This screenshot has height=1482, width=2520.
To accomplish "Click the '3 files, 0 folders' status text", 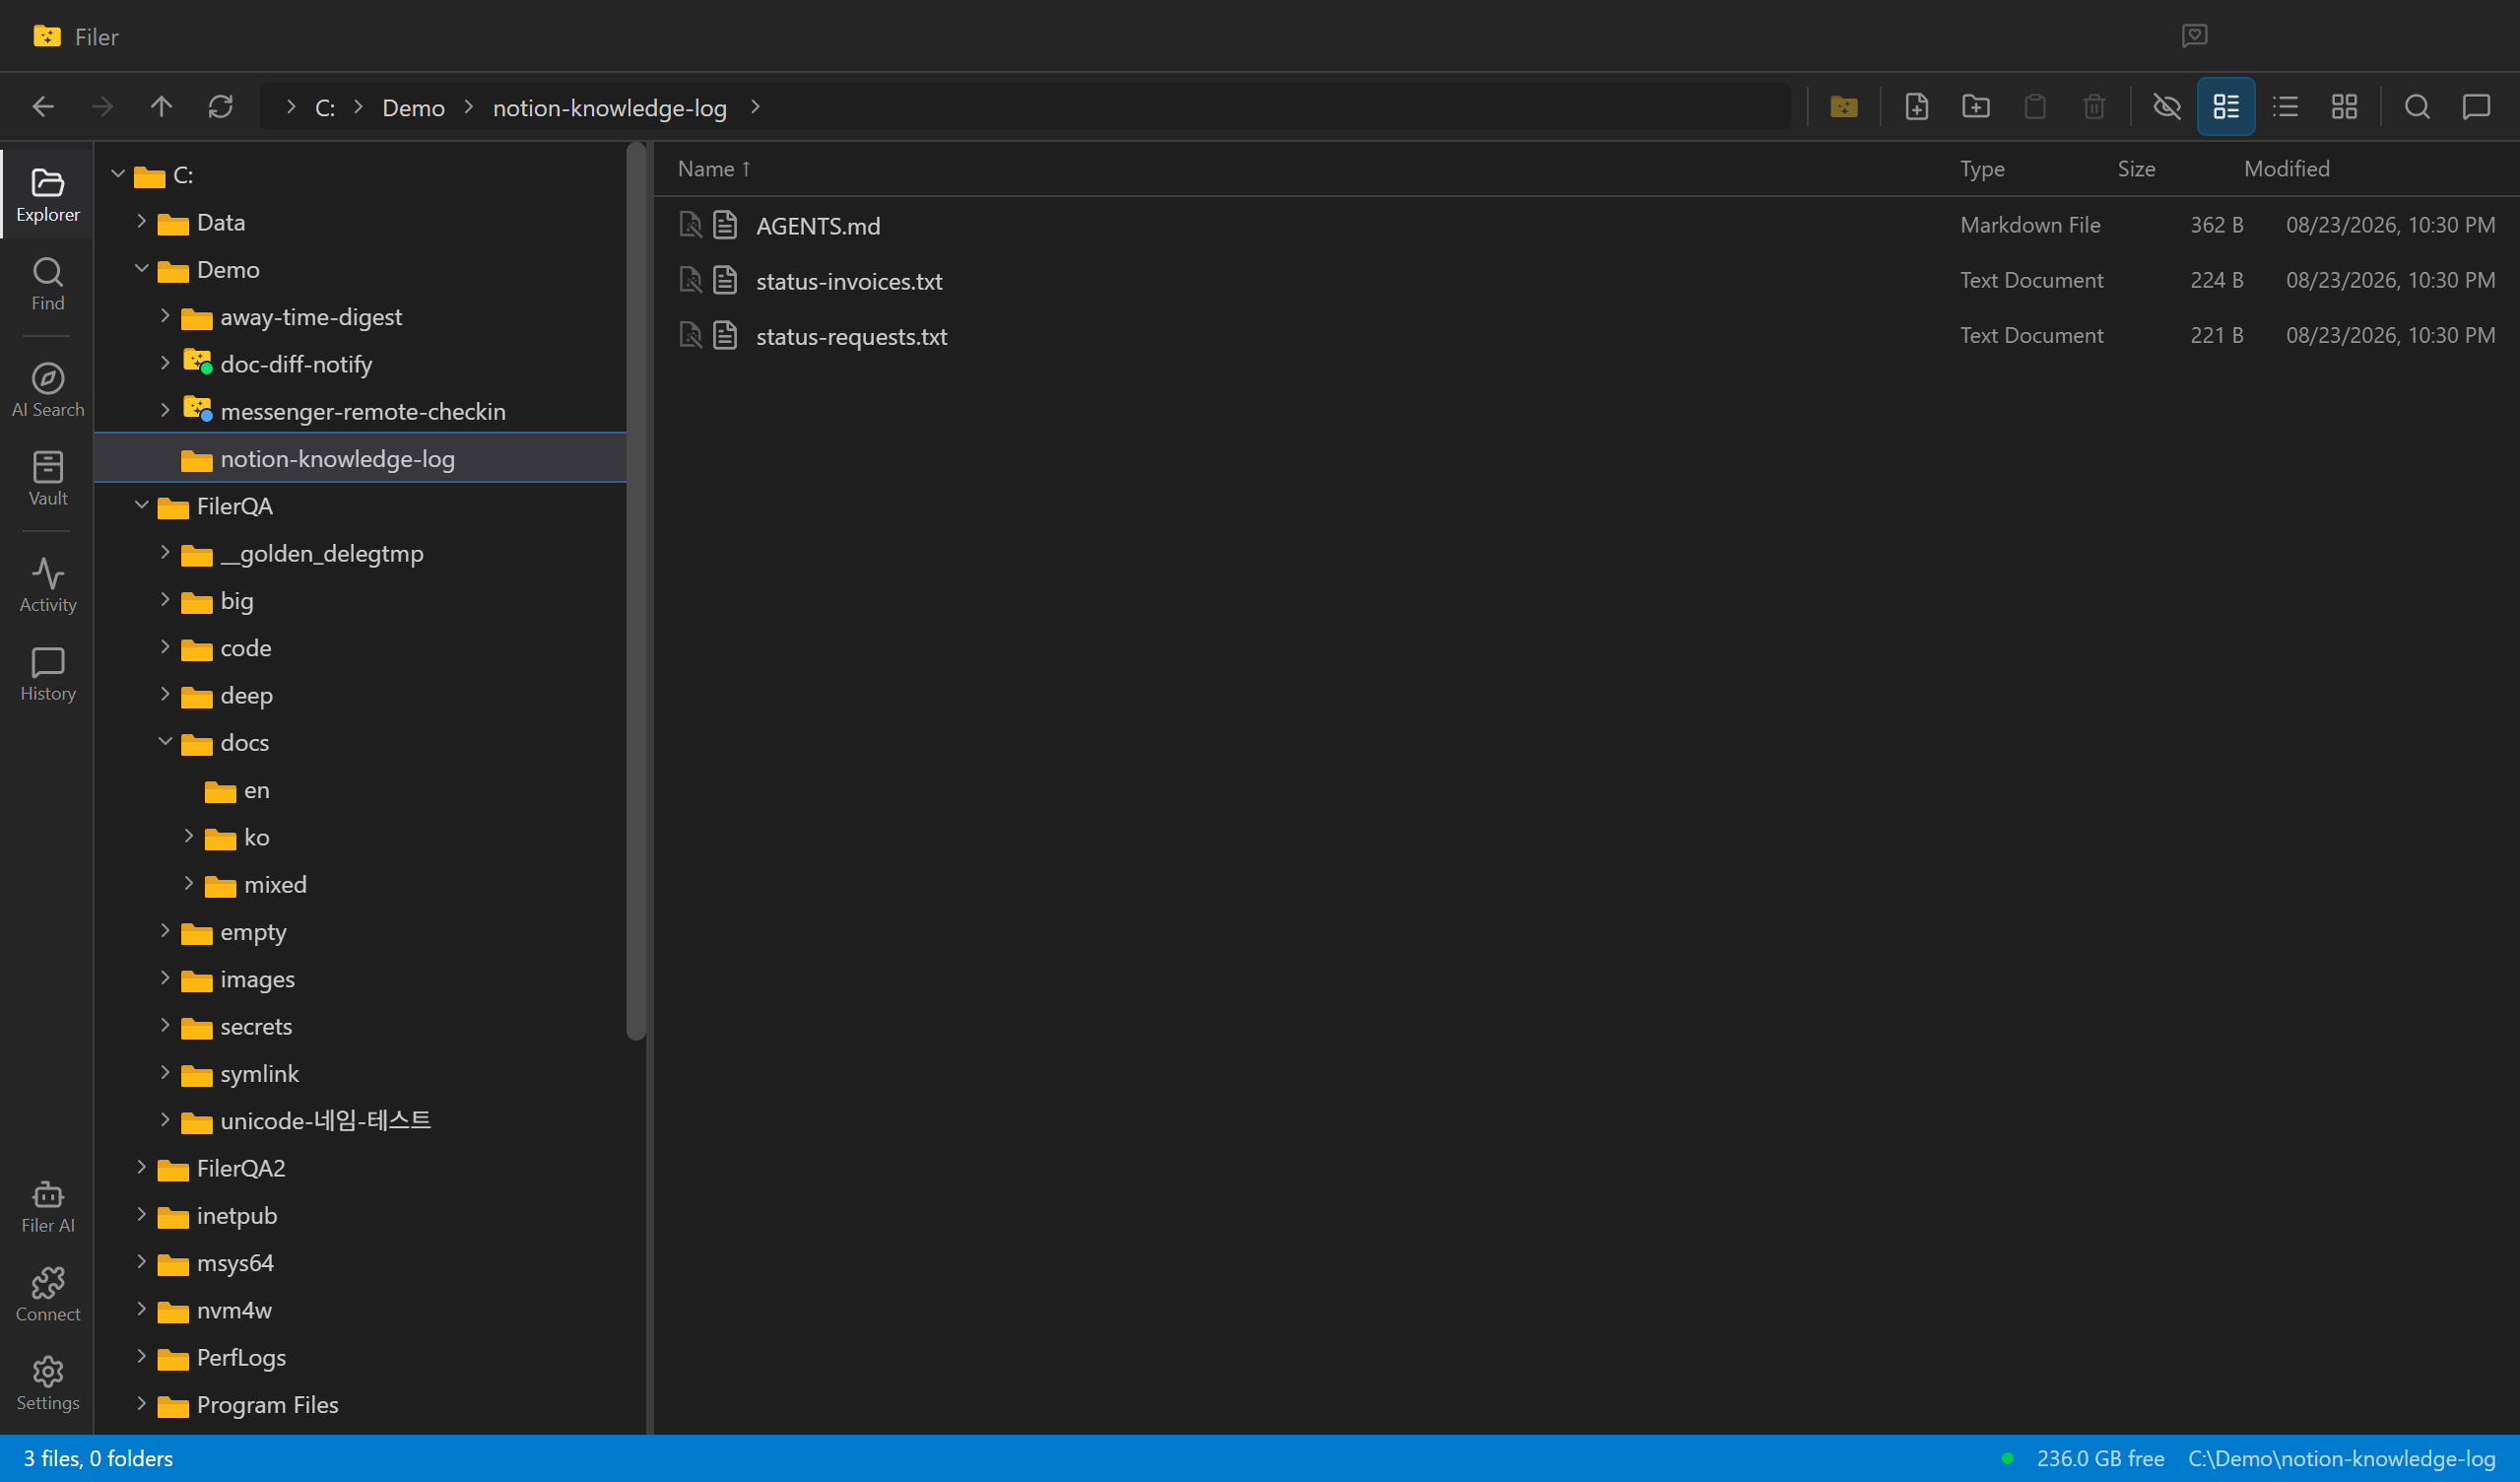I will pos(98,1458).
